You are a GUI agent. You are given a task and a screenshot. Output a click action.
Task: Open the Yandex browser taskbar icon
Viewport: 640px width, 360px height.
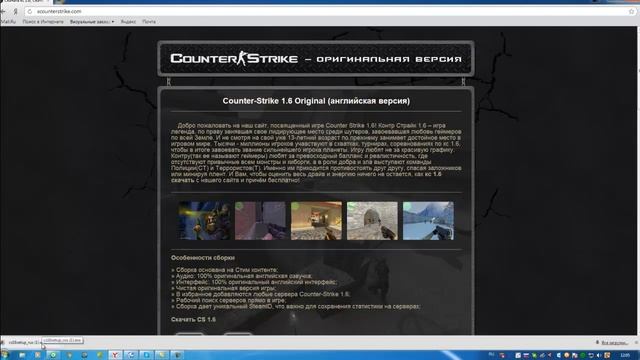[116, 355]
